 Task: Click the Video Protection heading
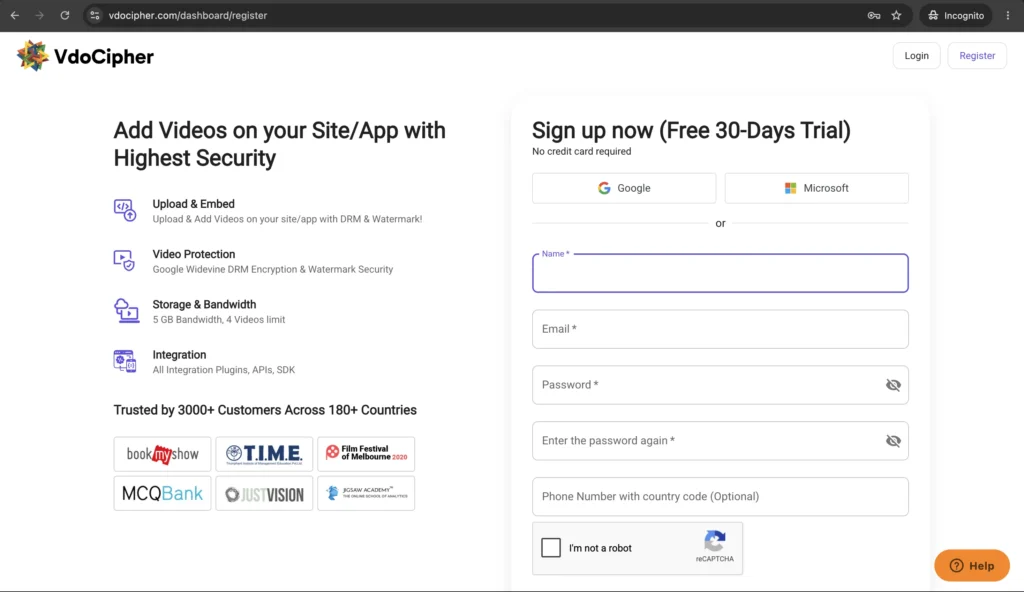tap(193, 254)
